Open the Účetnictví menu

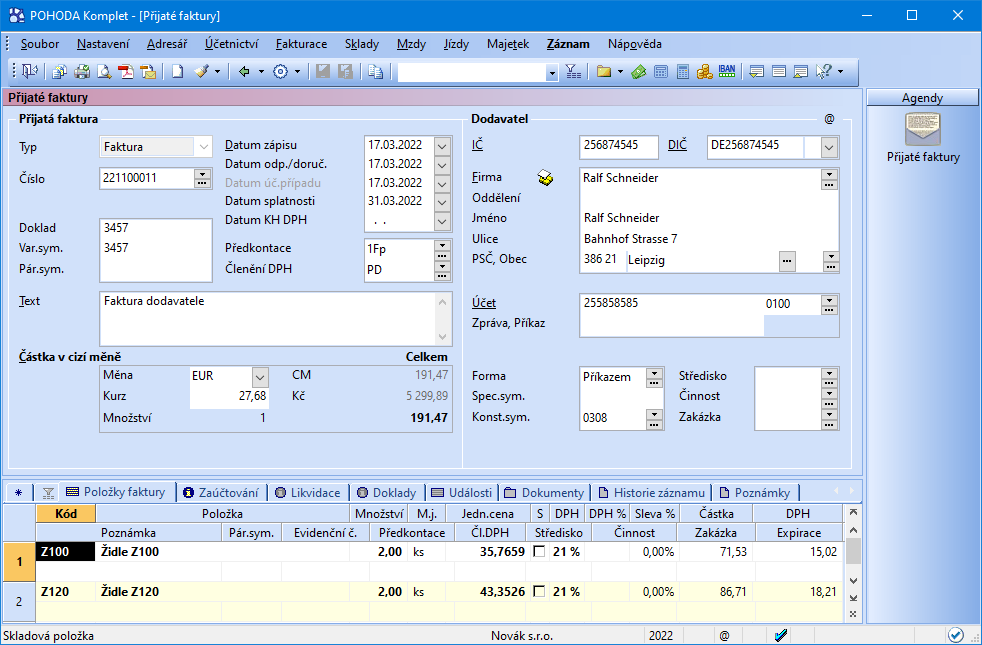click(232, 44)
